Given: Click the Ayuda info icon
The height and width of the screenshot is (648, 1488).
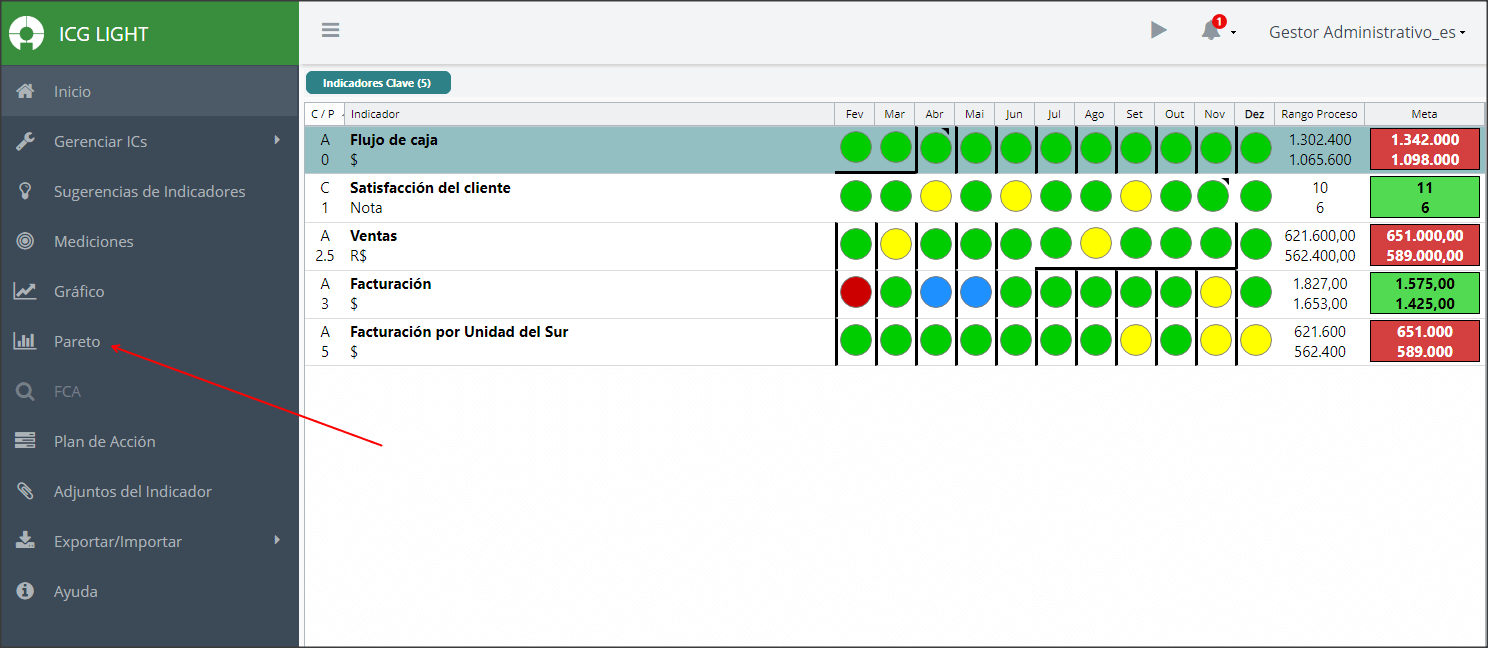Looking at the screenshot, I should pos(26,591).
